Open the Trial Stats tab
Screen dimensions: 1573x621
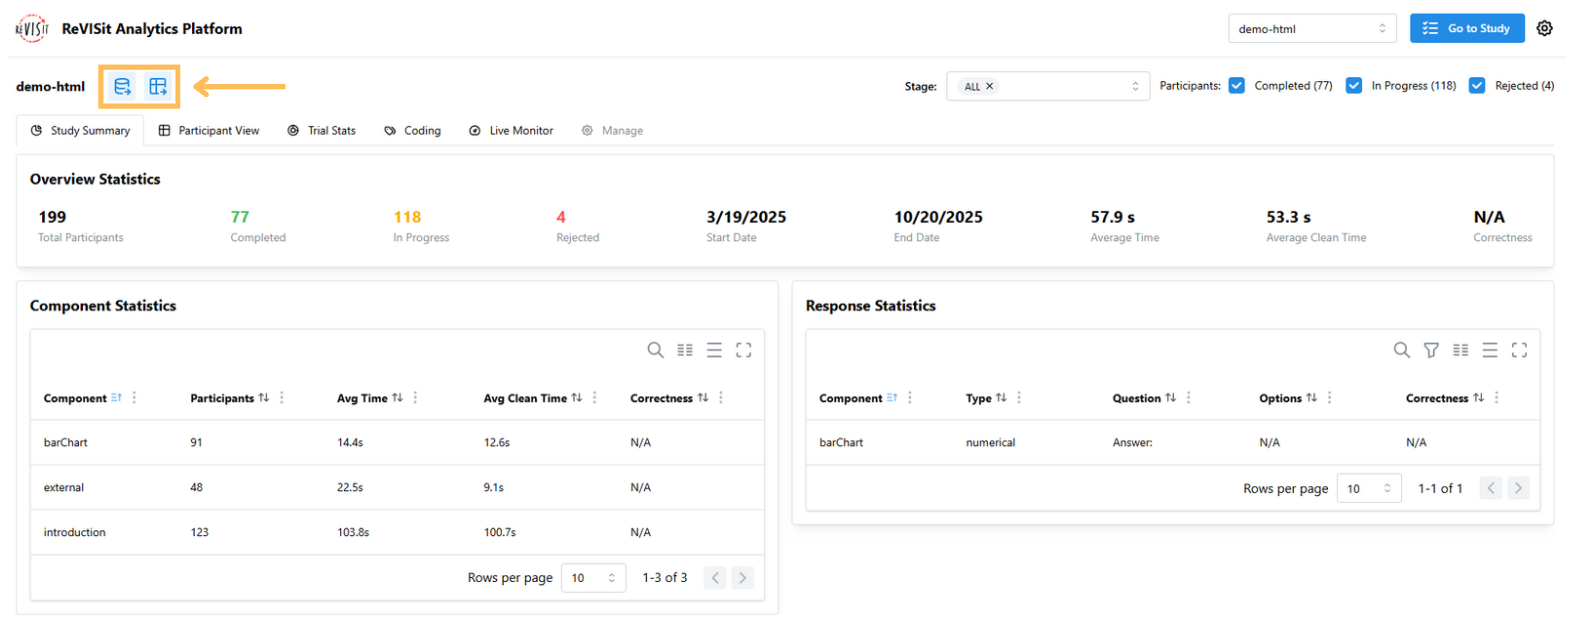(x=321, y=131)
